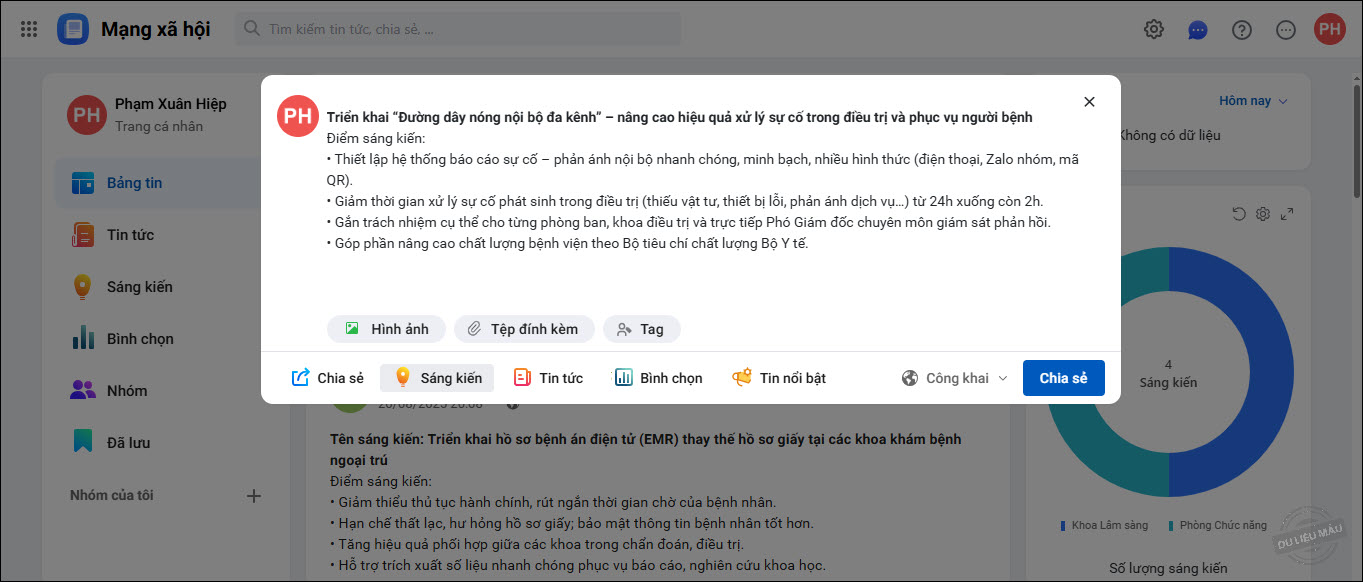Close the post composer dialog

tap(1089, 102)
